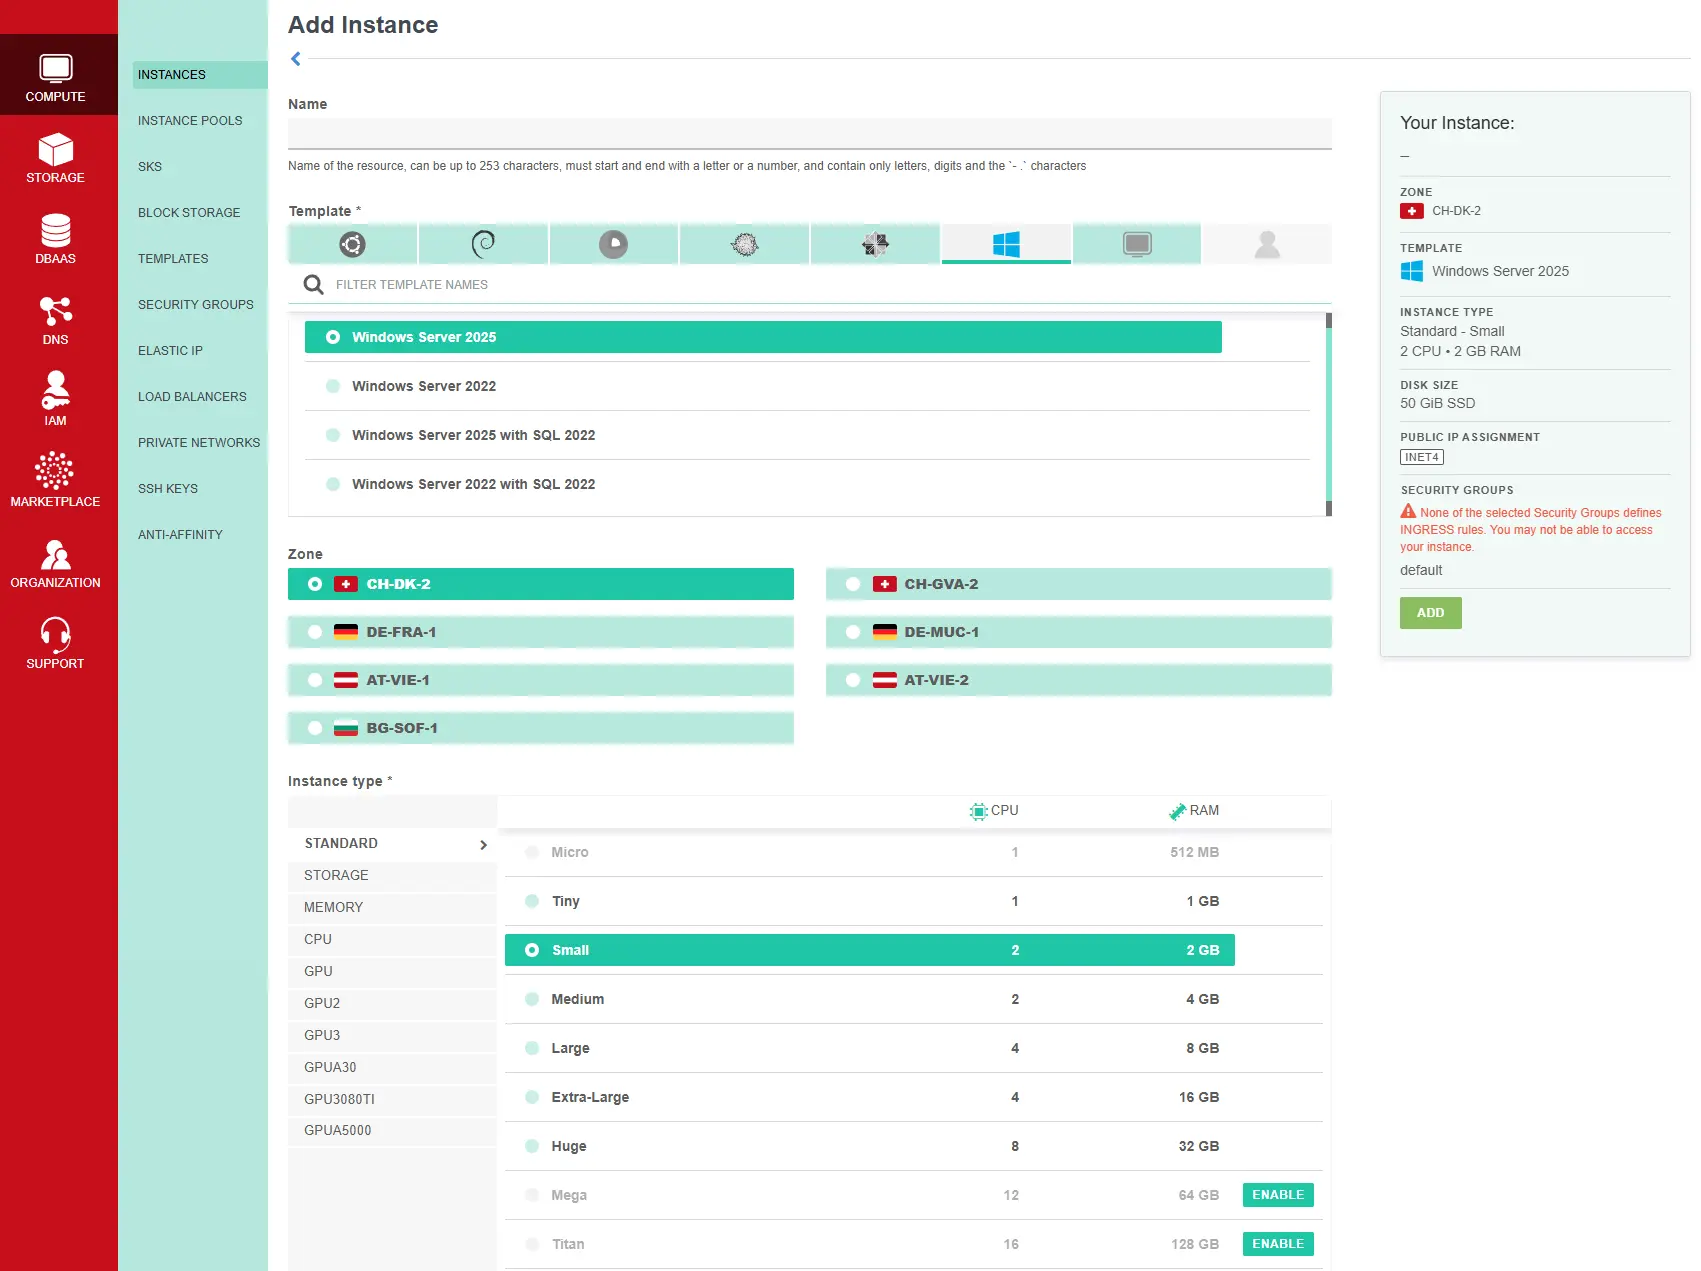Image resolution: width=1701 pixels, height=1271 pixels.
Task: Choose the Tiny instance size
Action: (870, 901)
